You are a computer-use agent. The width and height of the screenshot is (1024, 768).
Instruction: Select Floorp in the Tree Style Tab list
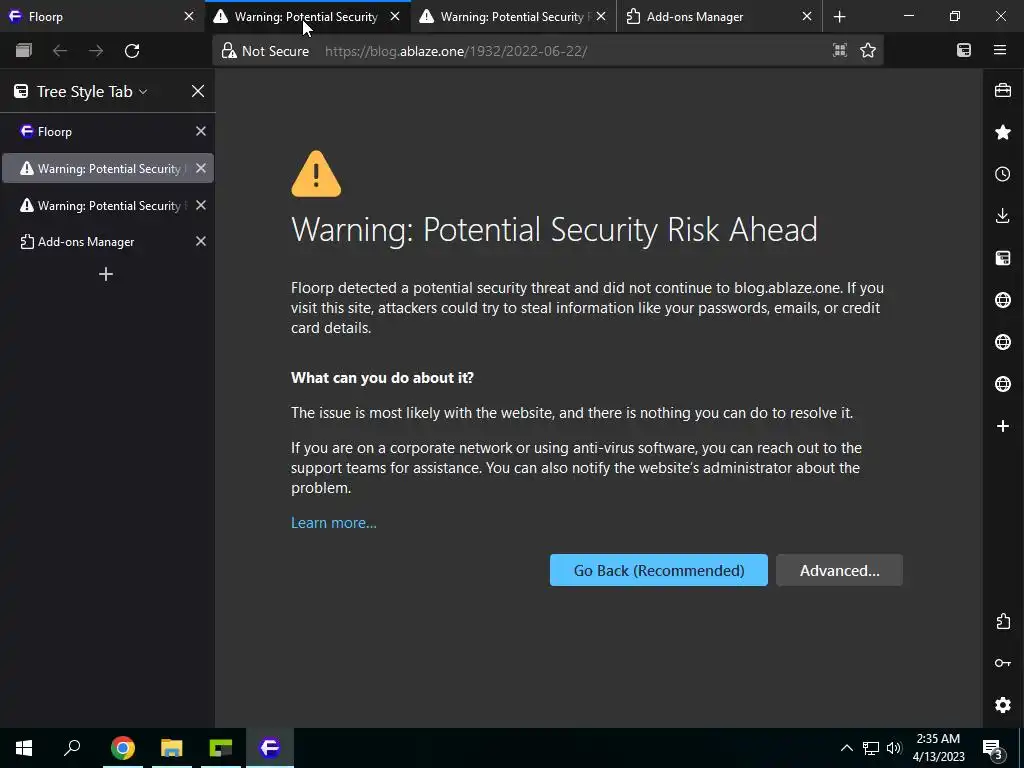[108, 131]
